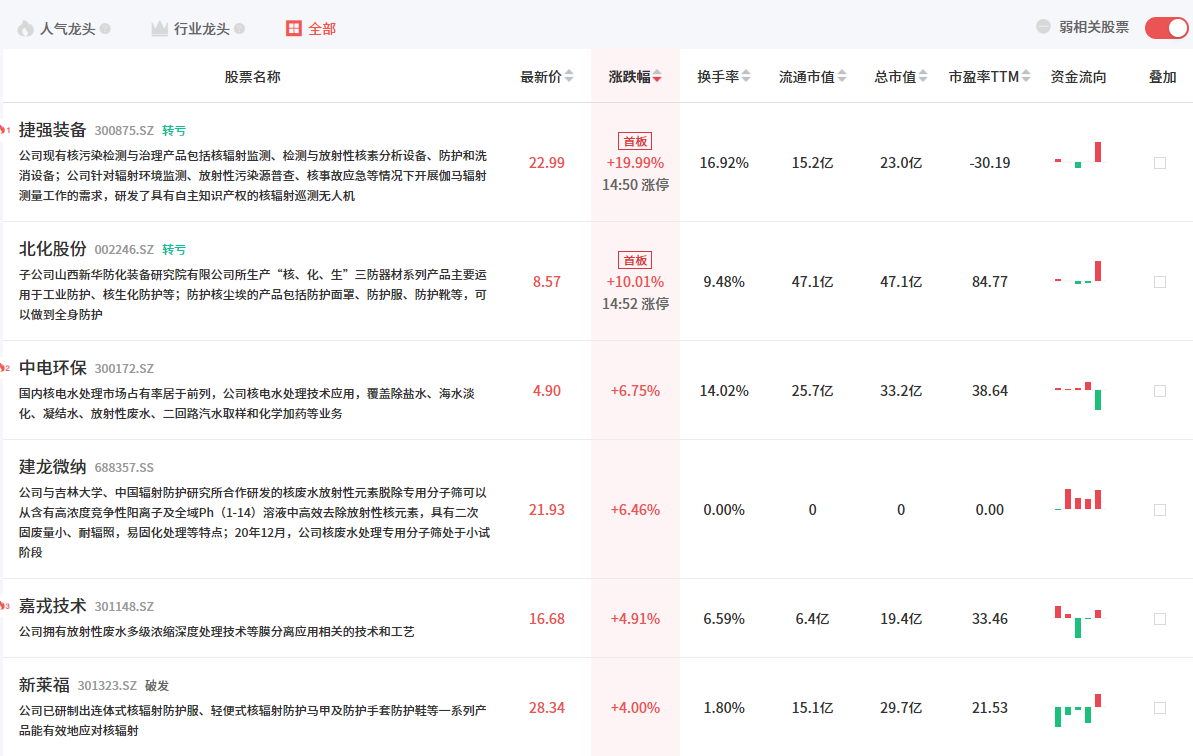The width and height of the screenshot is (1193, 756).
Task: Click the 首板 badge for 北化股份
Action: click(x=635, y=260)
